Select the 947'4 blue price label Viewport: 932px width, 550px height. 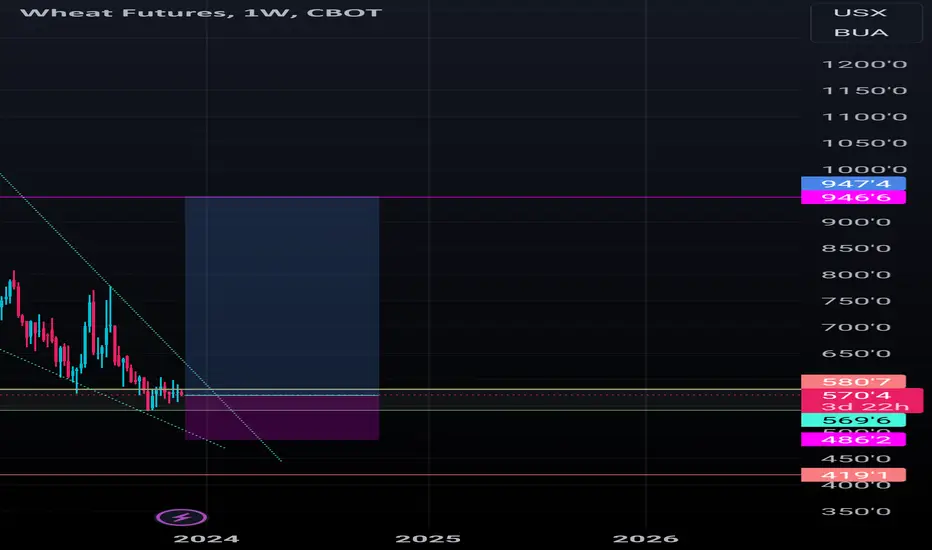(x=853, y=184)
